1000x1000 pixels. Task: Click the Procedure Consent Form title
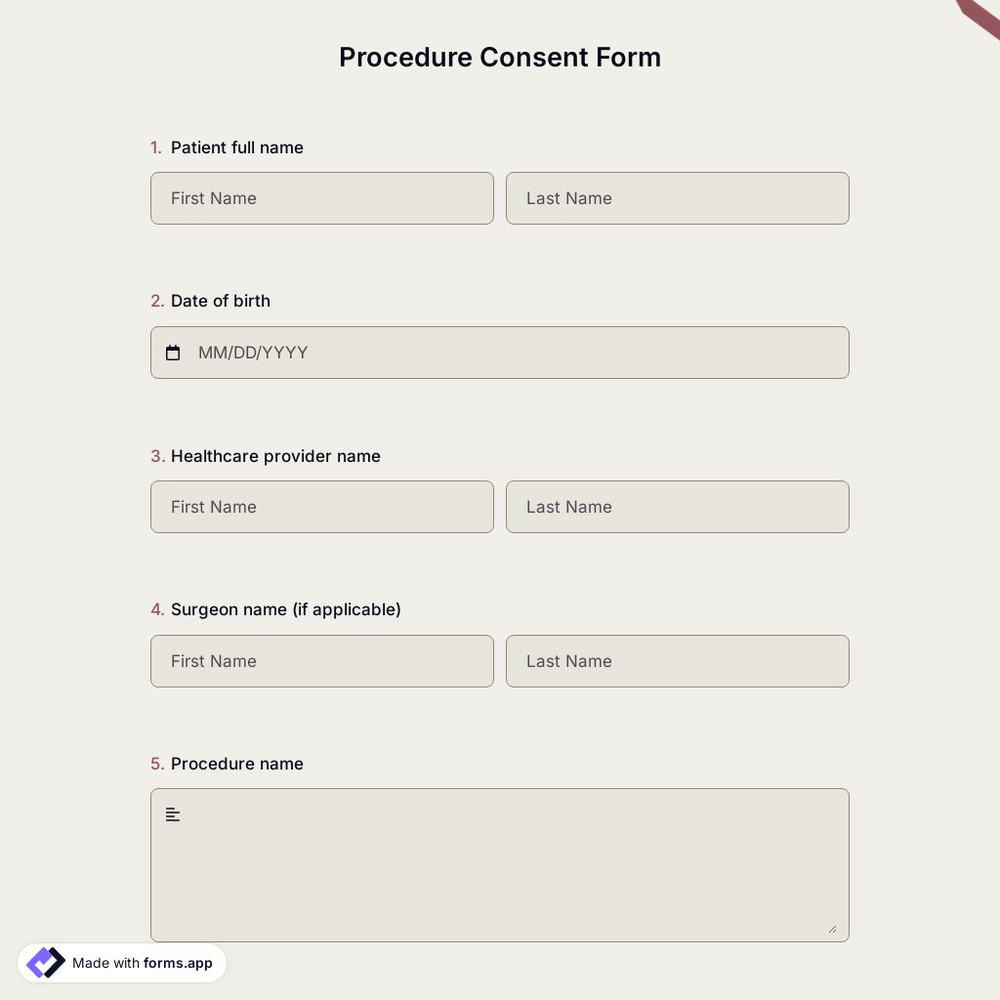pos(499,57)
